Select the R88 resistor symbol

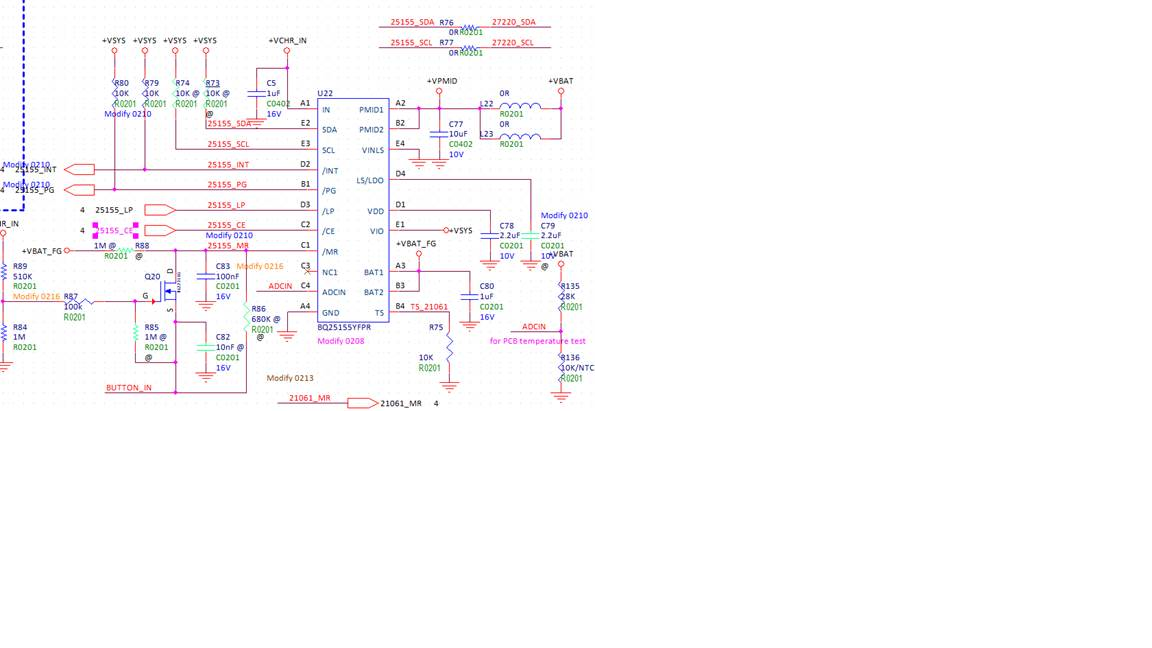coord(126,251)
